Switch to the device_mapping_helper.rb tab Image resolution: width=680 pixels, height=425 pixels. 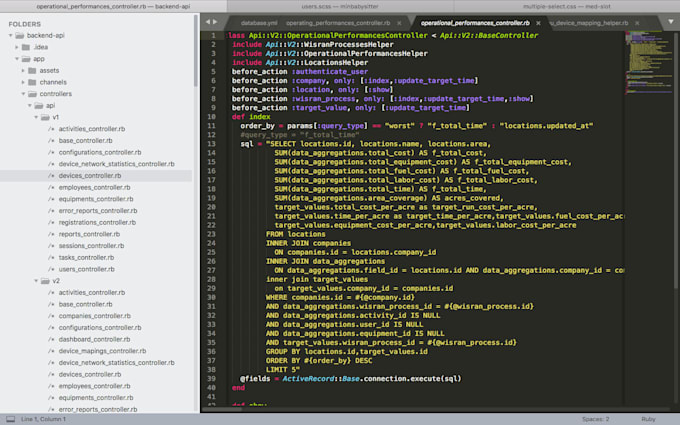click(x=587, y=21)
